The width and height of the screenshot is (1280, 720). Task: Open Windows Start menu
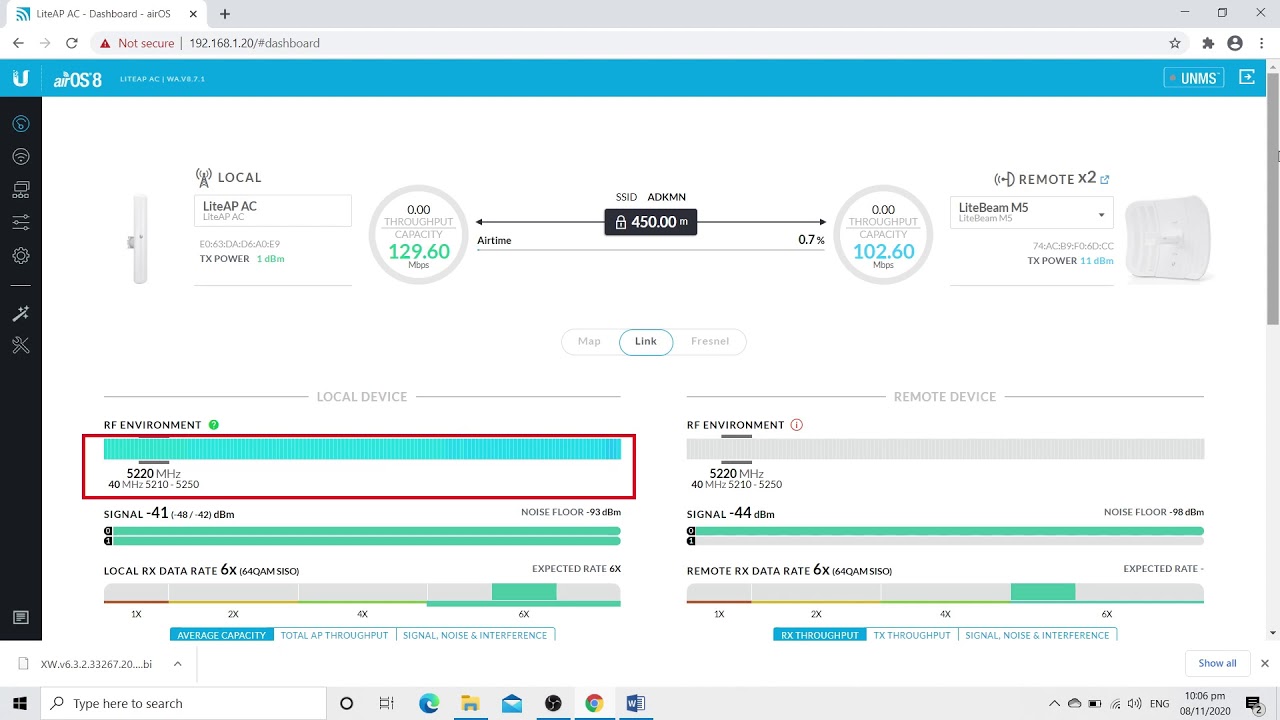tap(20, 703)
